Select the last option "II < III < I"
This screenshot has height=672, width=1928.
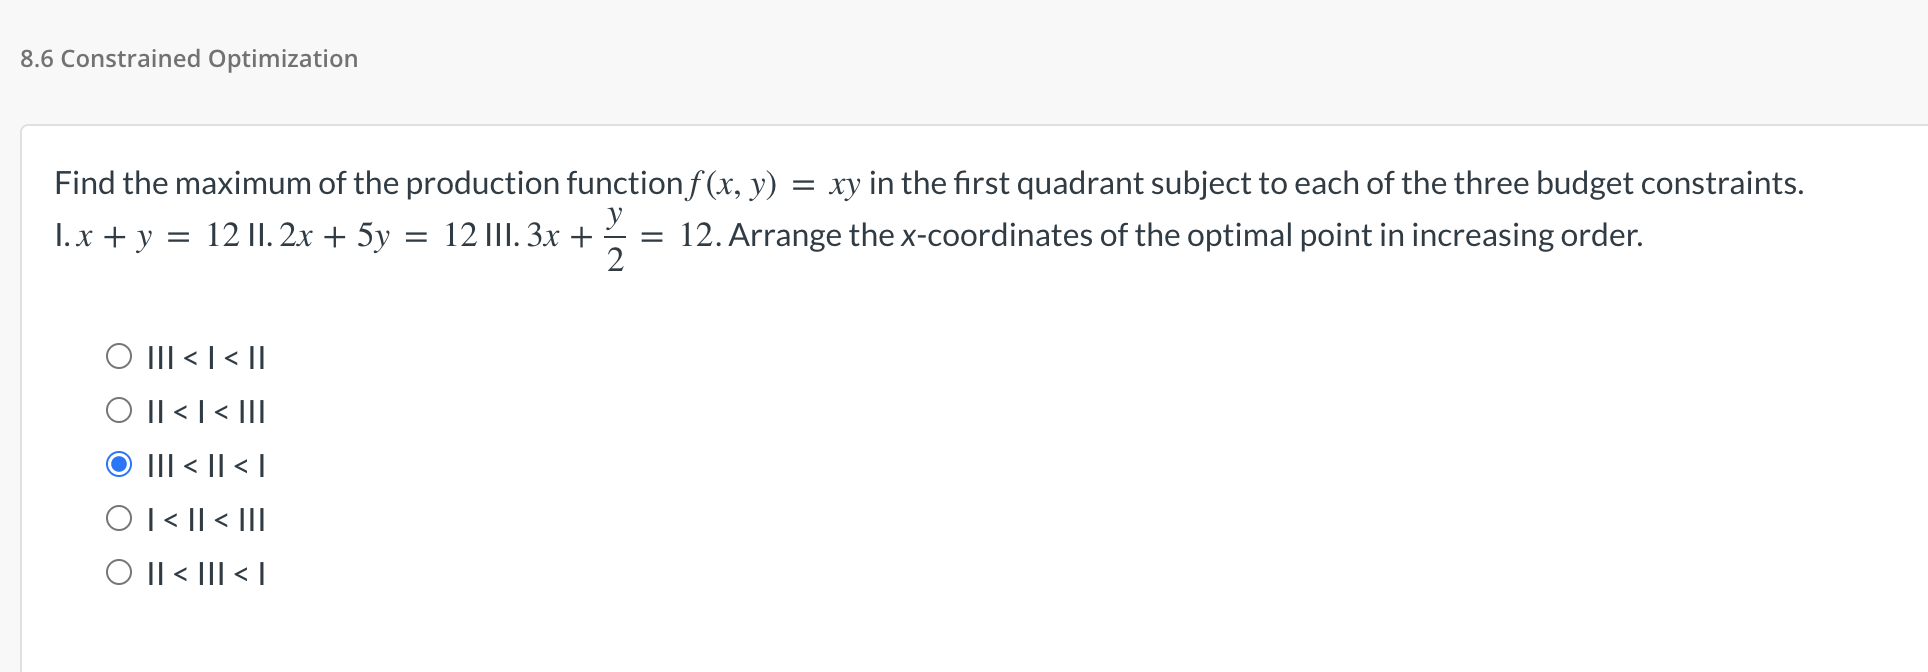pyautogui.click(x=204, y=573)
